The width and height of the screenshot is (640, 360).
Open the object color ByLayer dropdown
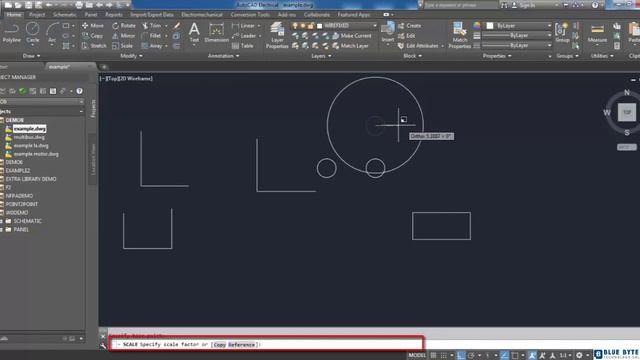coord(518,26)
